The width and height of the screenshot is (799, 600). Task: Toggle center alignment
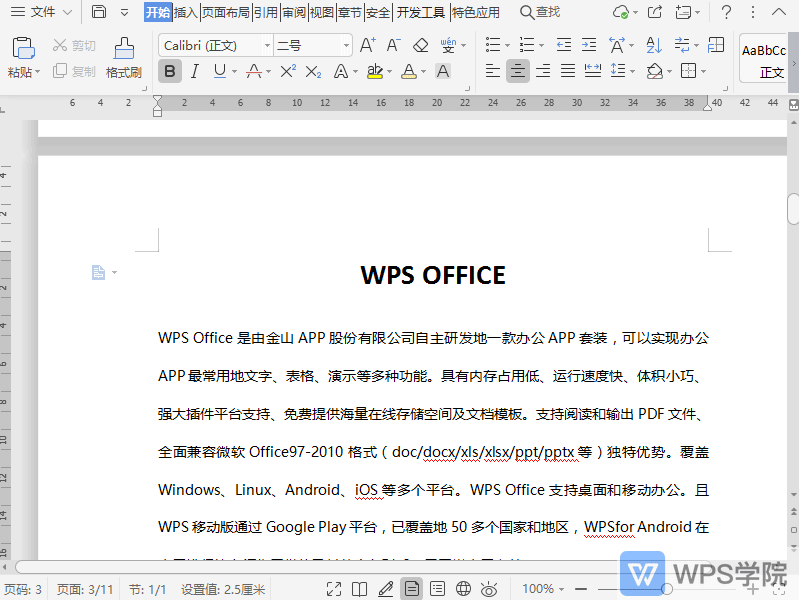[x=517, y=71]
